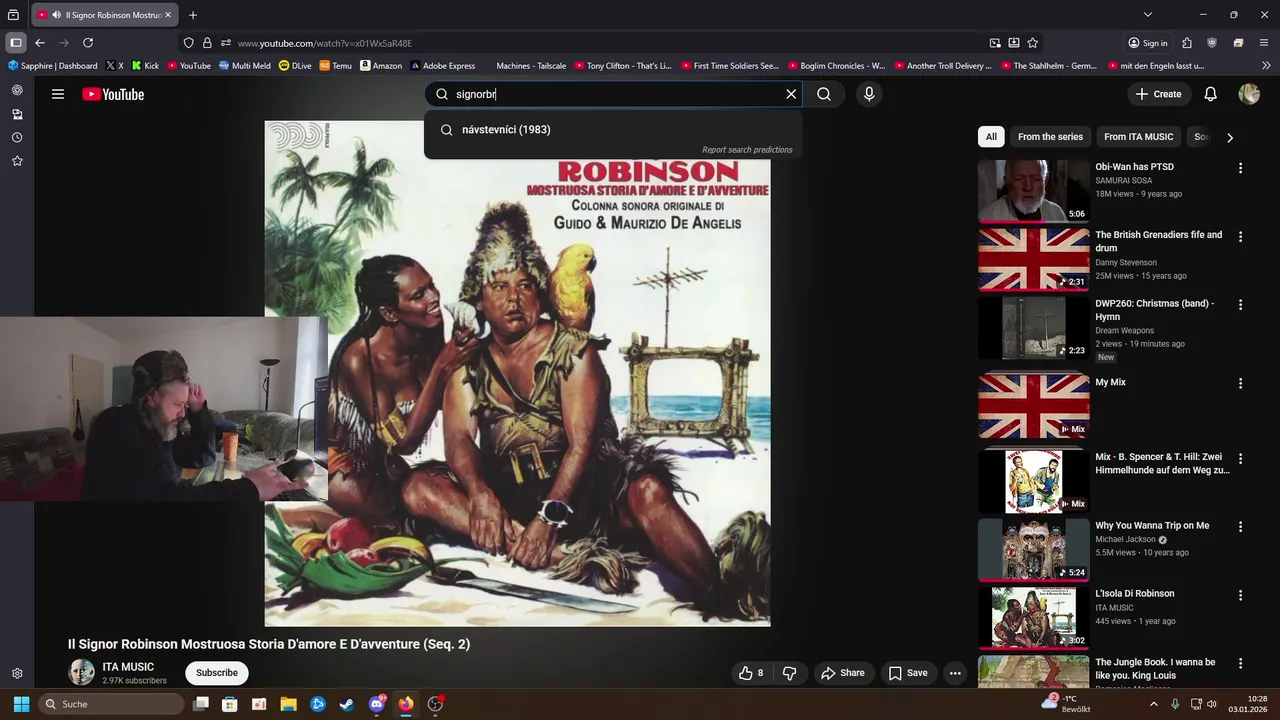Open the volume control in system tray
Viewport: 1280px width, 720px height.
[x=1212, y=704]
